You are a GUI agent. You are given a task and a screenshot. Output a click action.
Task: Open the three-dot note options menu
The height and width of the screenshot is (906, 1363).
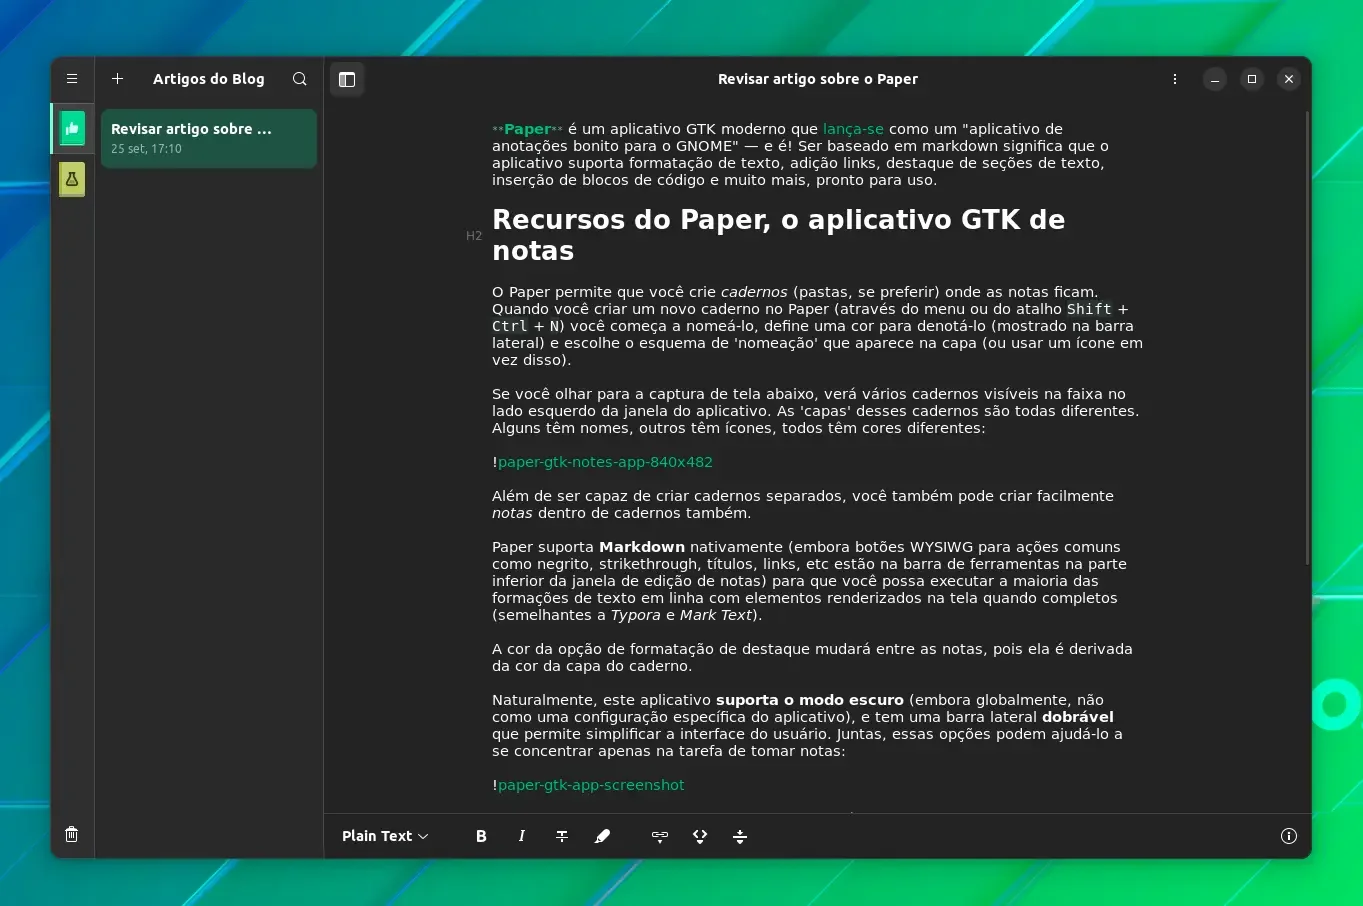[1175, 79]
